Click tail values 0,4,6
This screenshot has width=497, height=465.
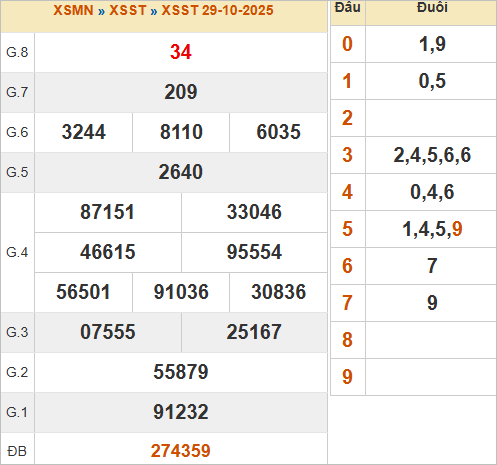pyautogui.click(x=432, y=192)
